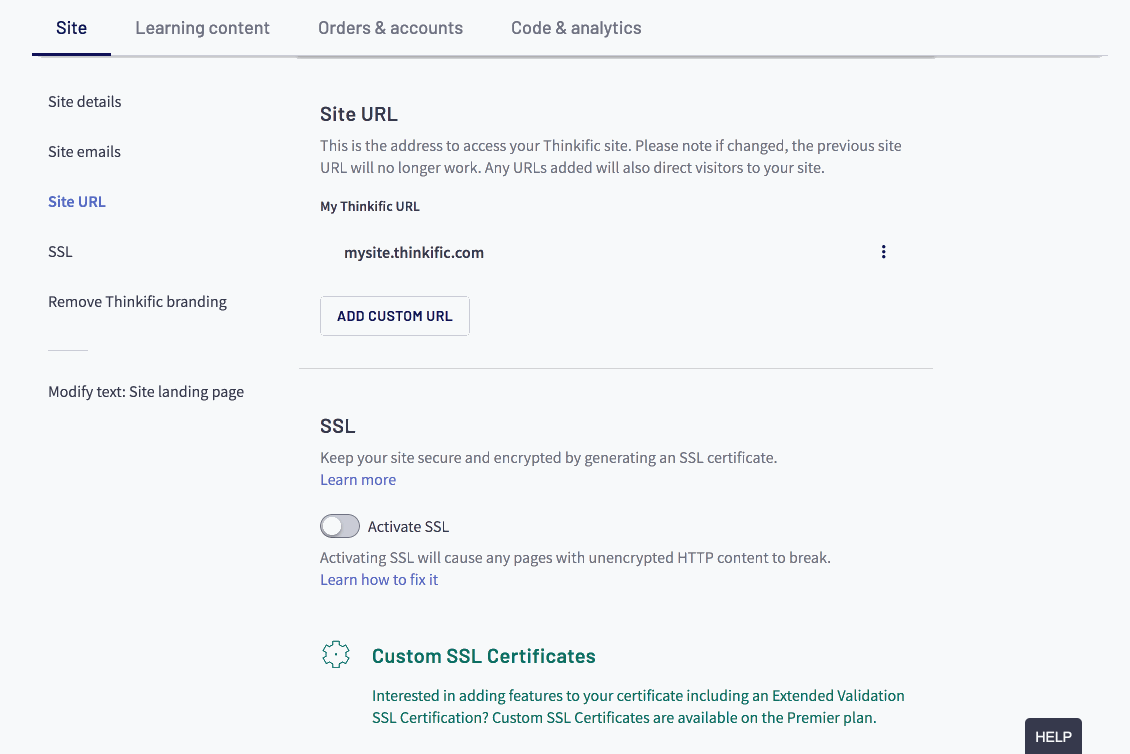Viewport: 1130px width, 754px height.
Task: Open Remove Thinkific branding settings
Action: tap(138, 302)
